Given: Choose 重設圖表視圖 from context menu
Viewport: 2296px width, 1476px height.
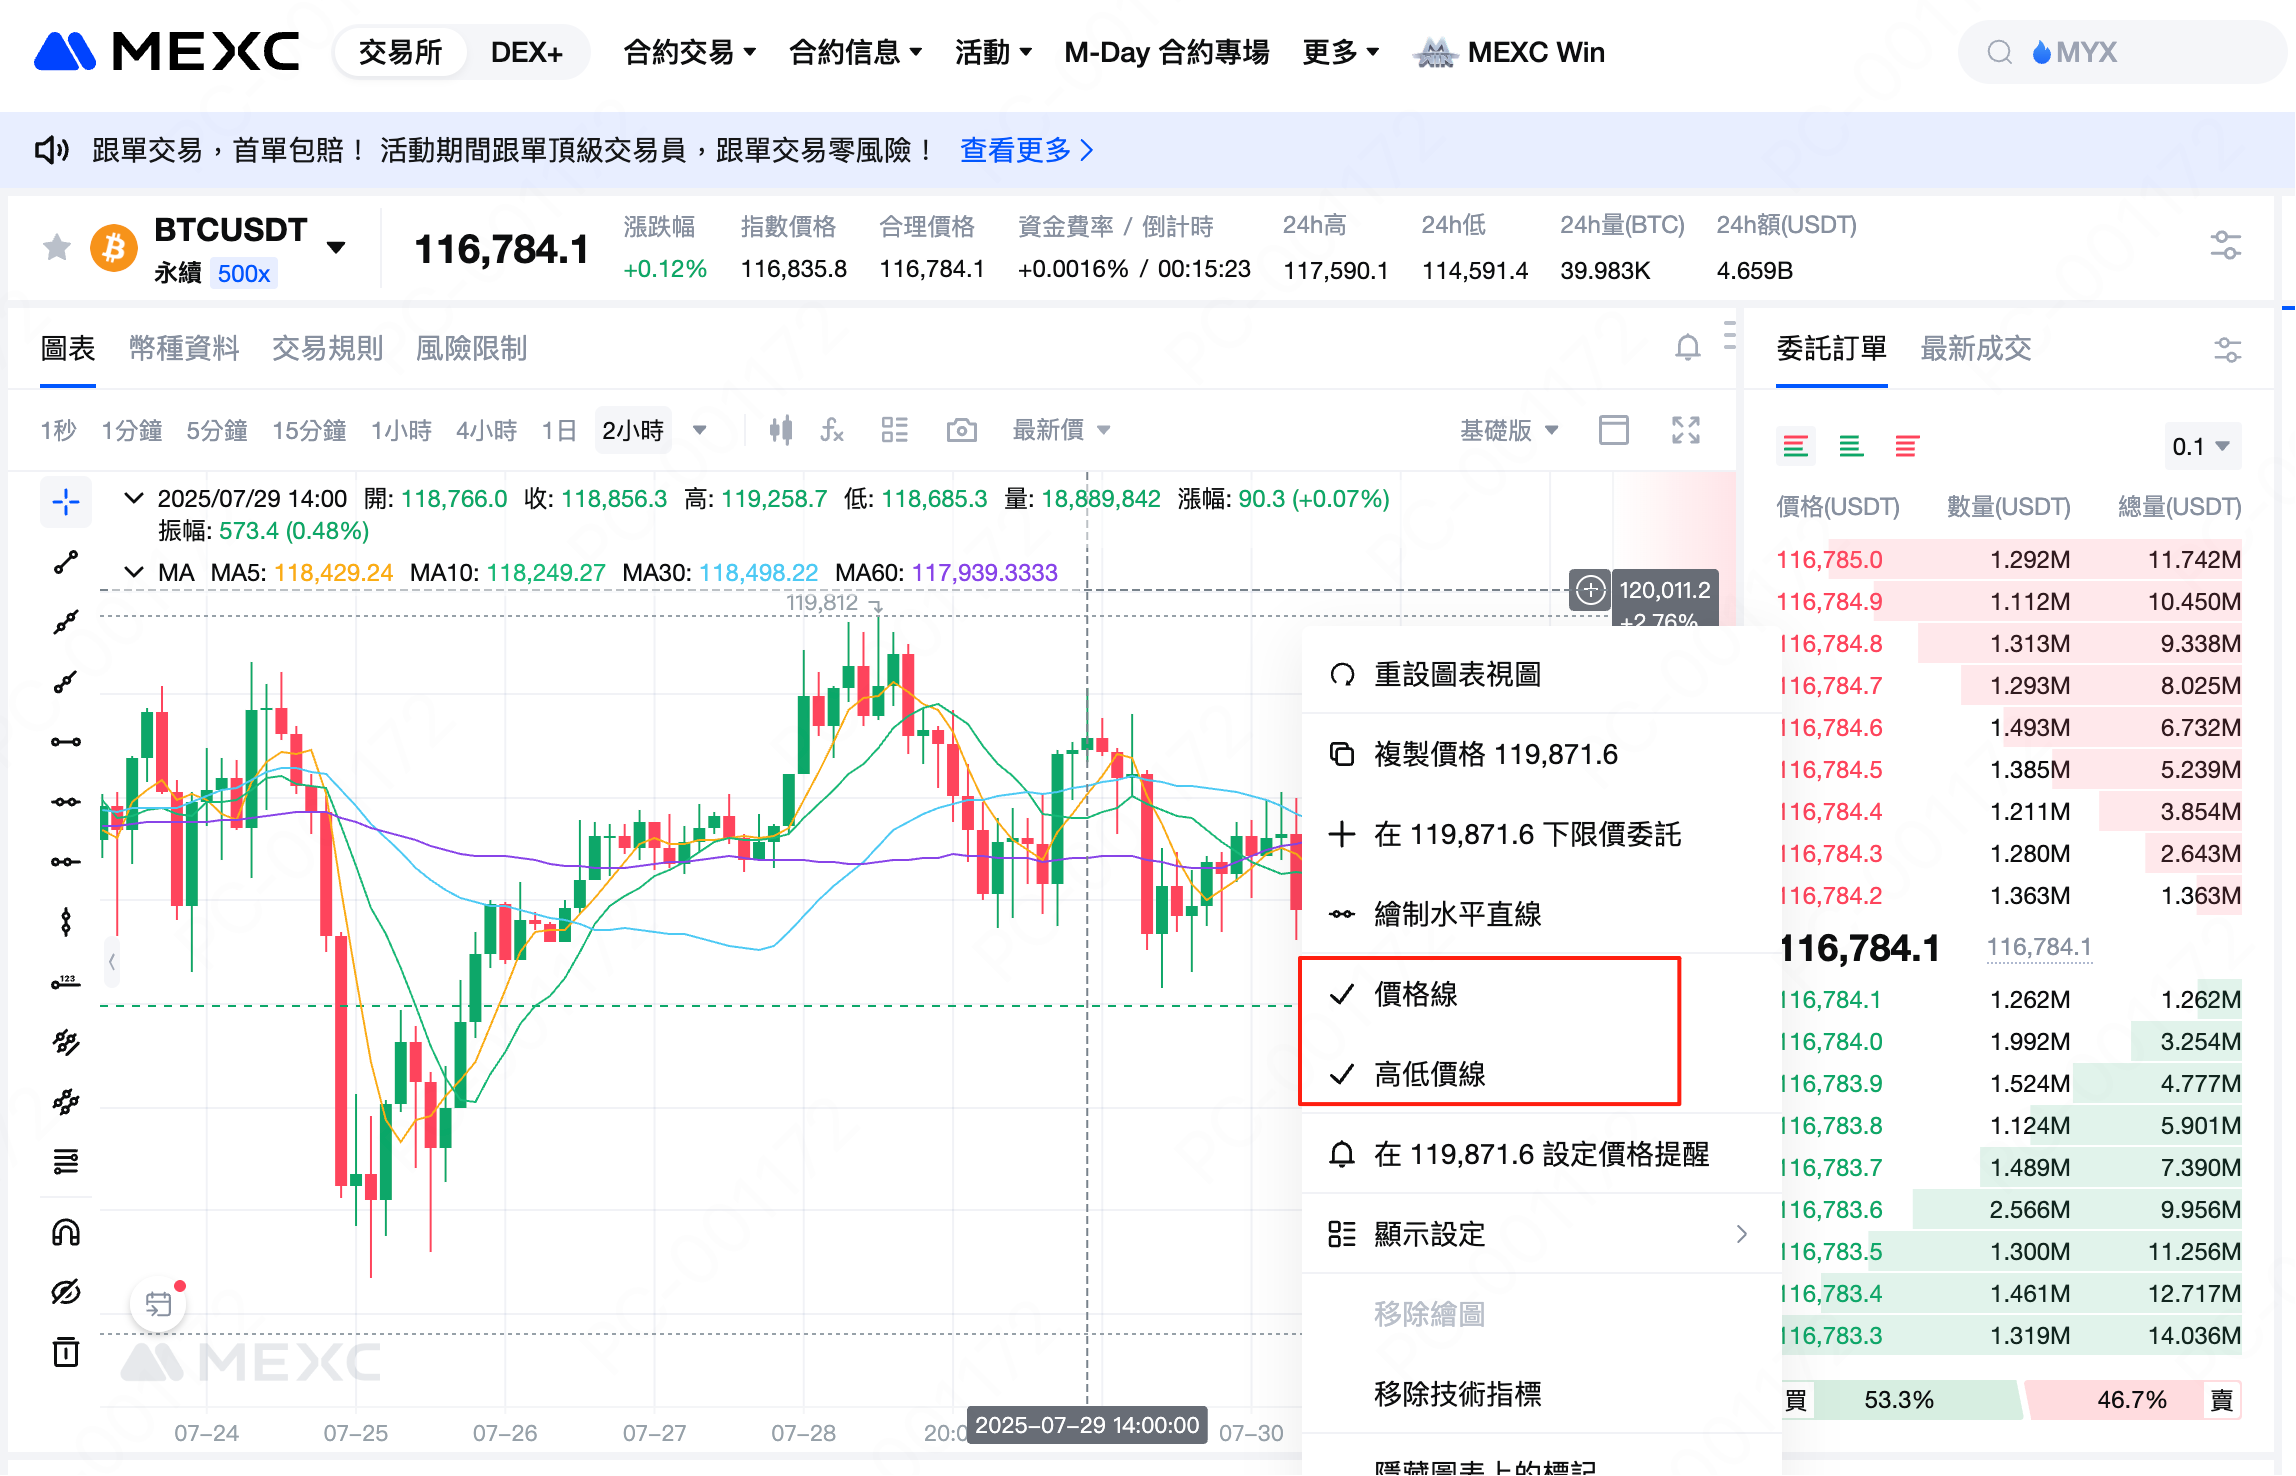Looking at the screenshot, I should (1456, 674).
